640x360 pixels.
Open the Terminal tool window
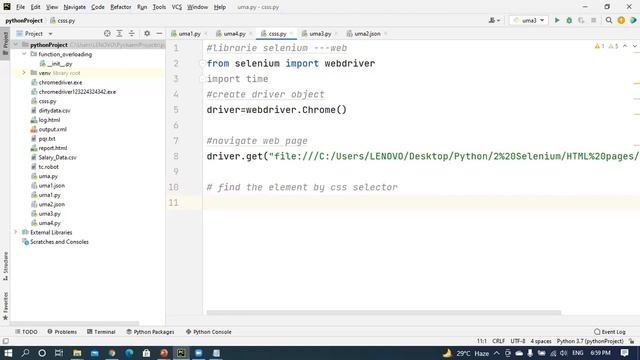point(101,332)
